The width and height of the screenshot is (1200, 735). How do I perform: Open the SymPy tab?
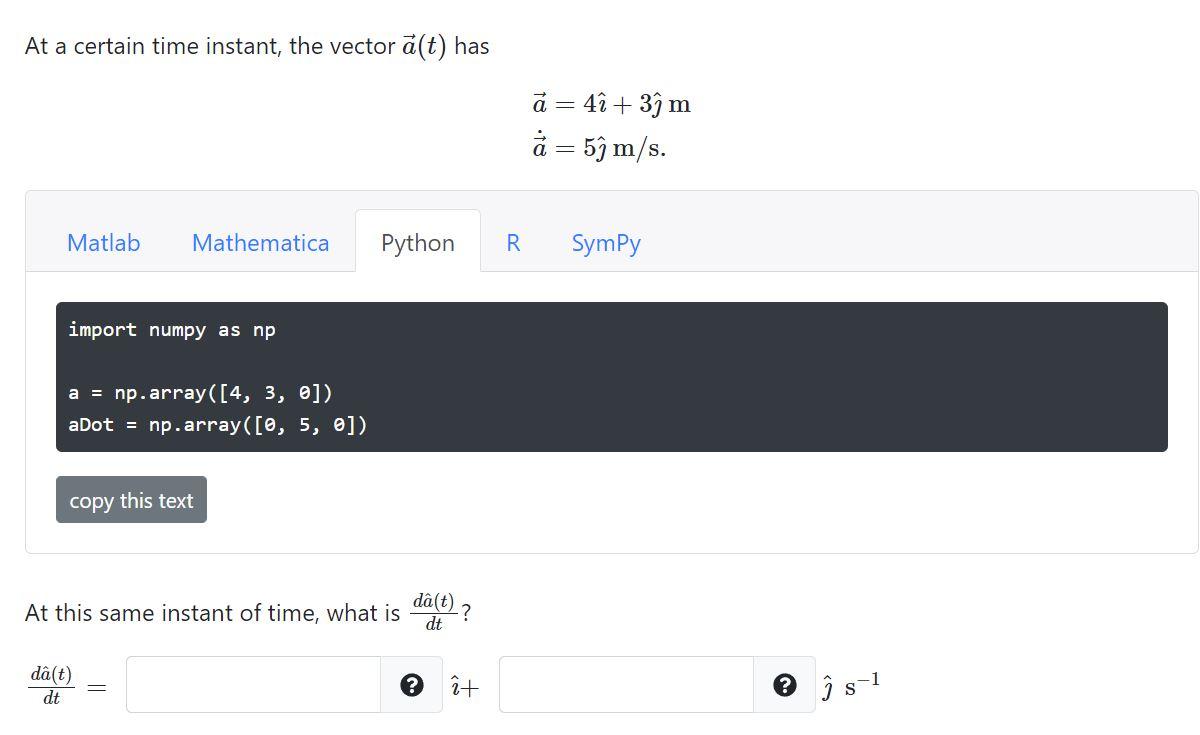[x=606, y=242]
